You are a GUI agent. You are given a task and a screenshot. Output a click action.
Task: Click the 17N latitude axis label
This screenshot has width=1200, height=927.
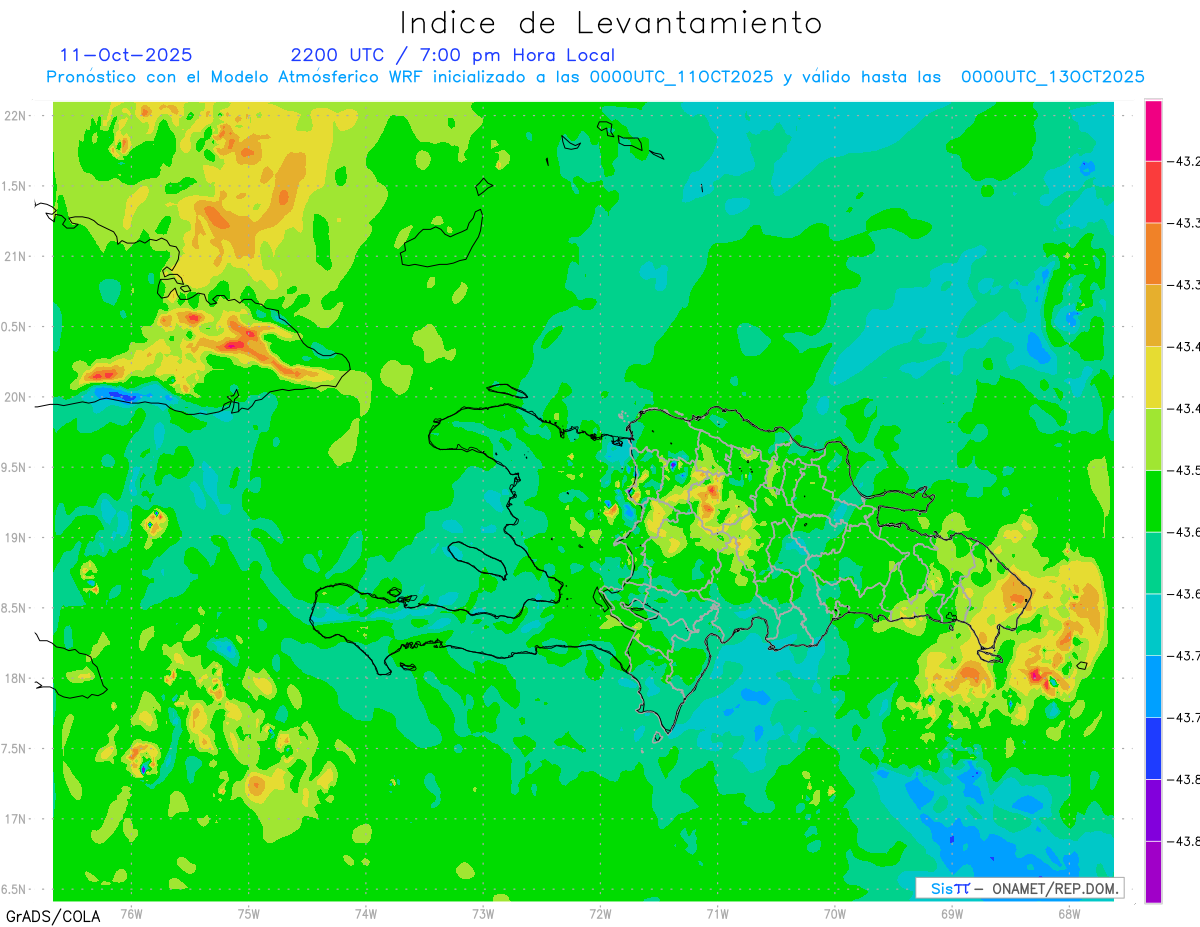(16, 819)
